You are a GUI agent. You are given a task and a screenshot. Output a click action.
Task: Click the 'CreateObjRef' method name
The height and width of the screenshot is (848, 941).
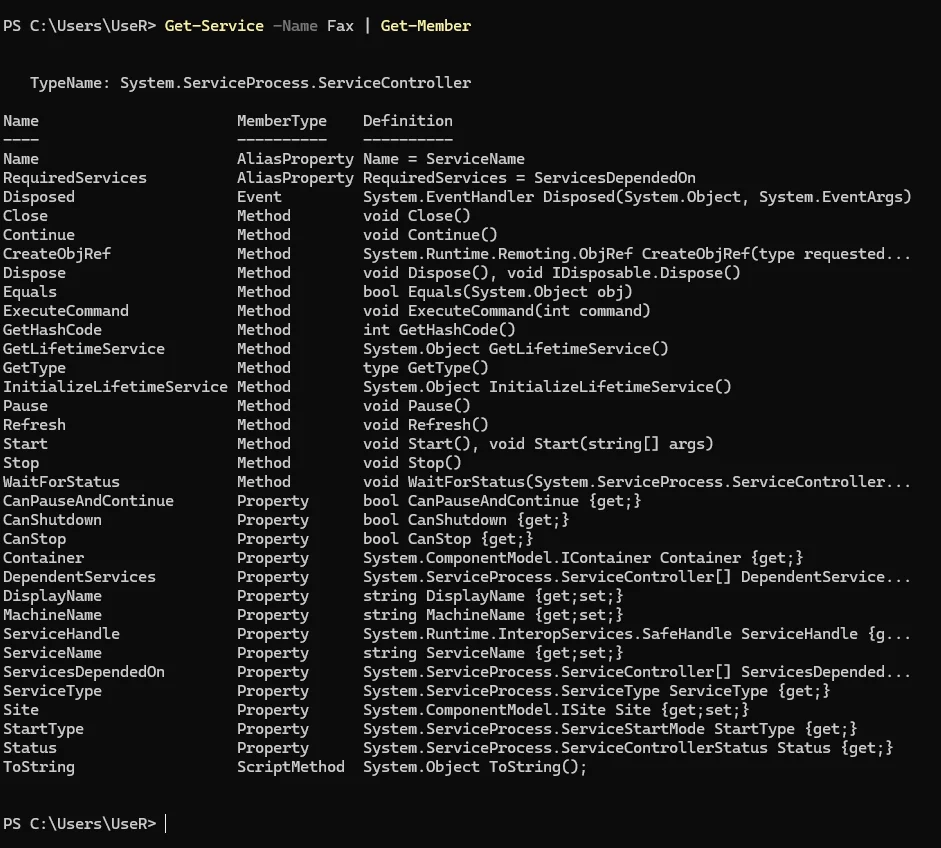(x=57, y=254)
